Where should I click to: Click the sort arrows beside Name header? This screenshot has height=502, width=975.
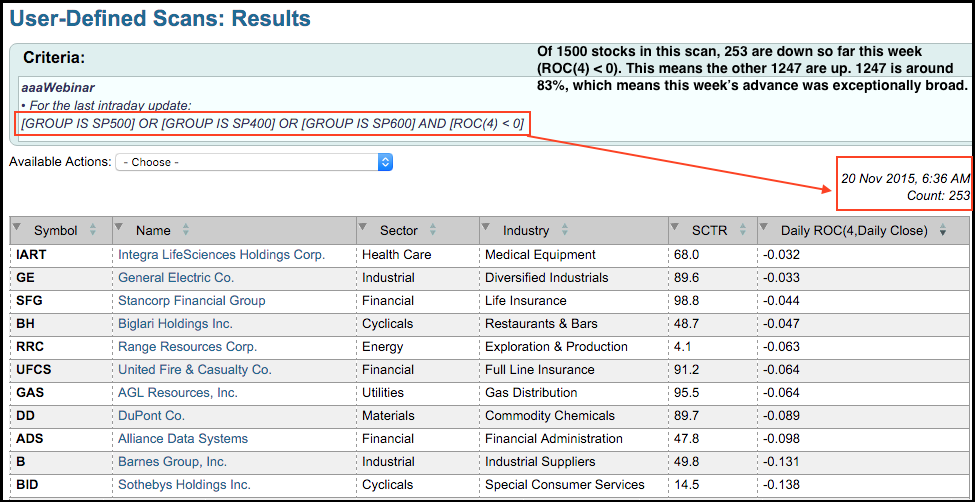coord(186,230)
